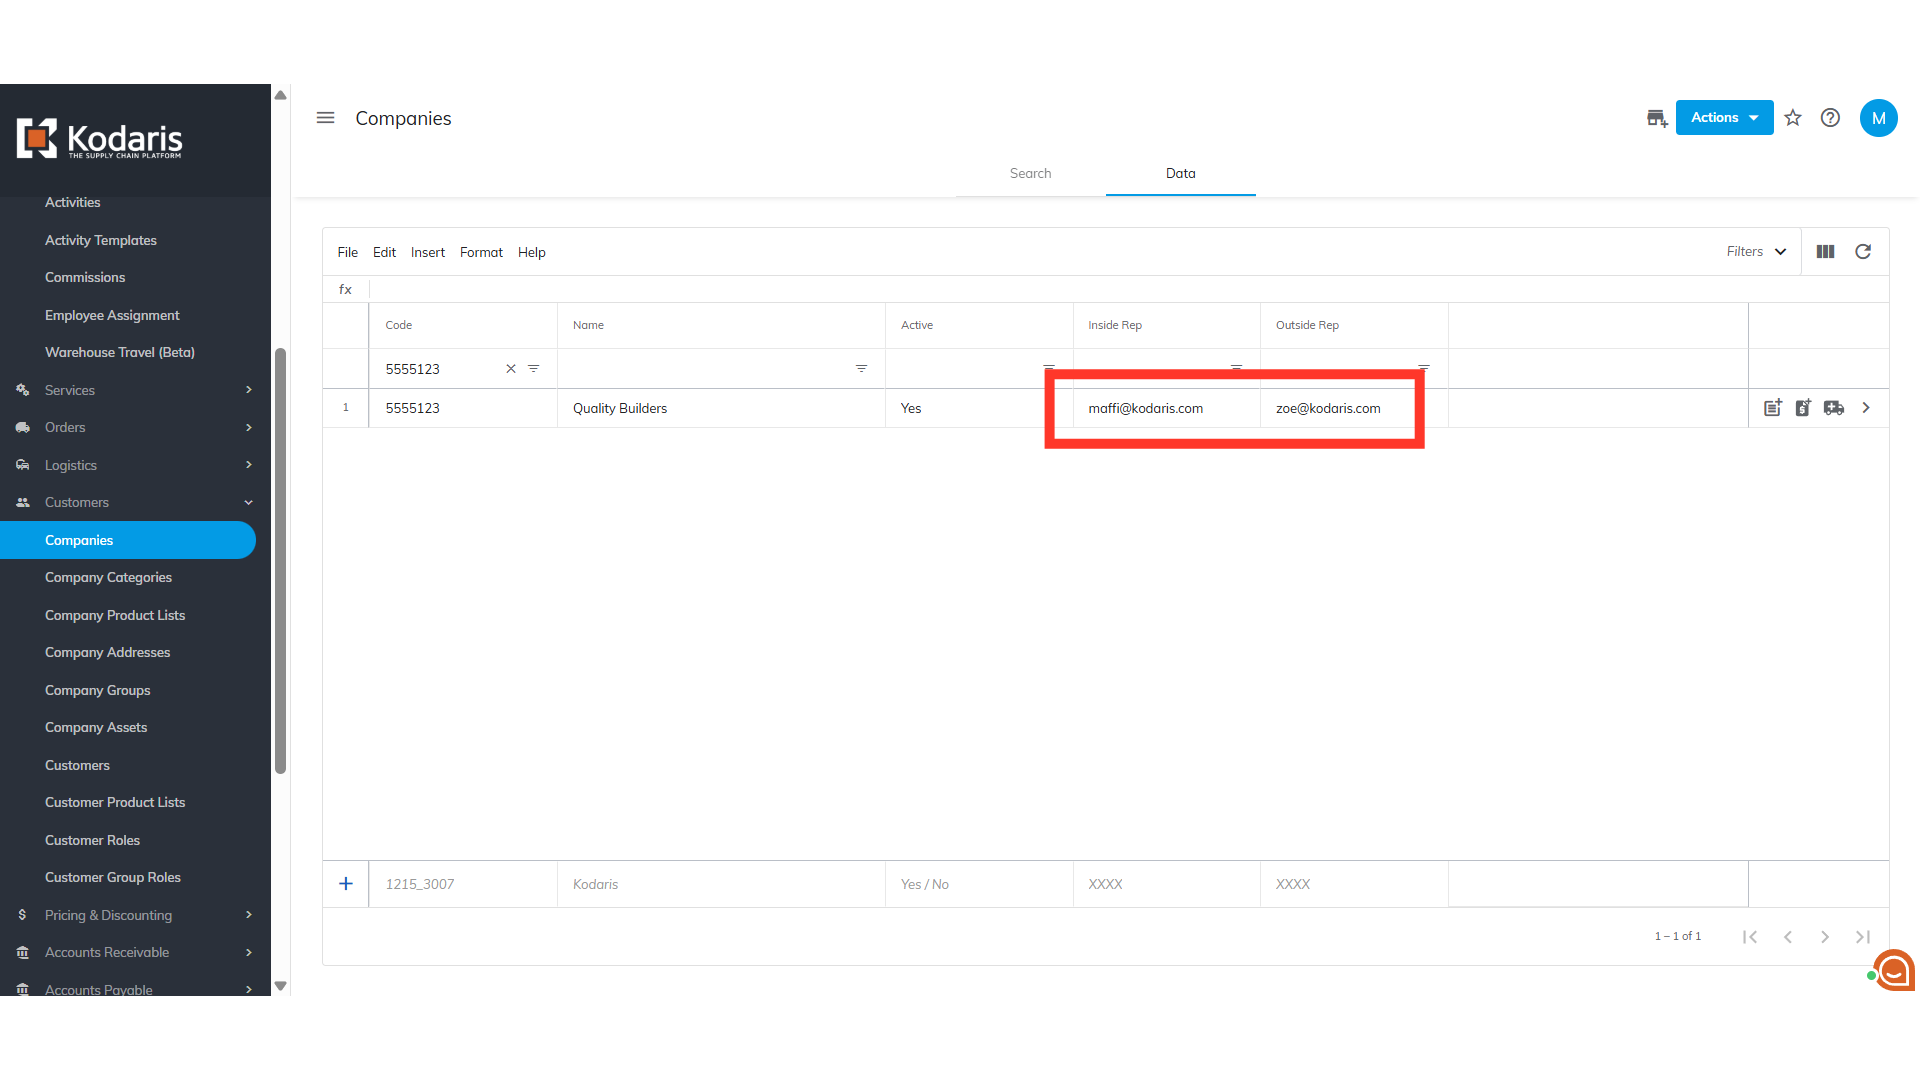Toggle the hamburger navigation menu
The height and width of the screenshot is (1080, 1920).
pos(325,118)
